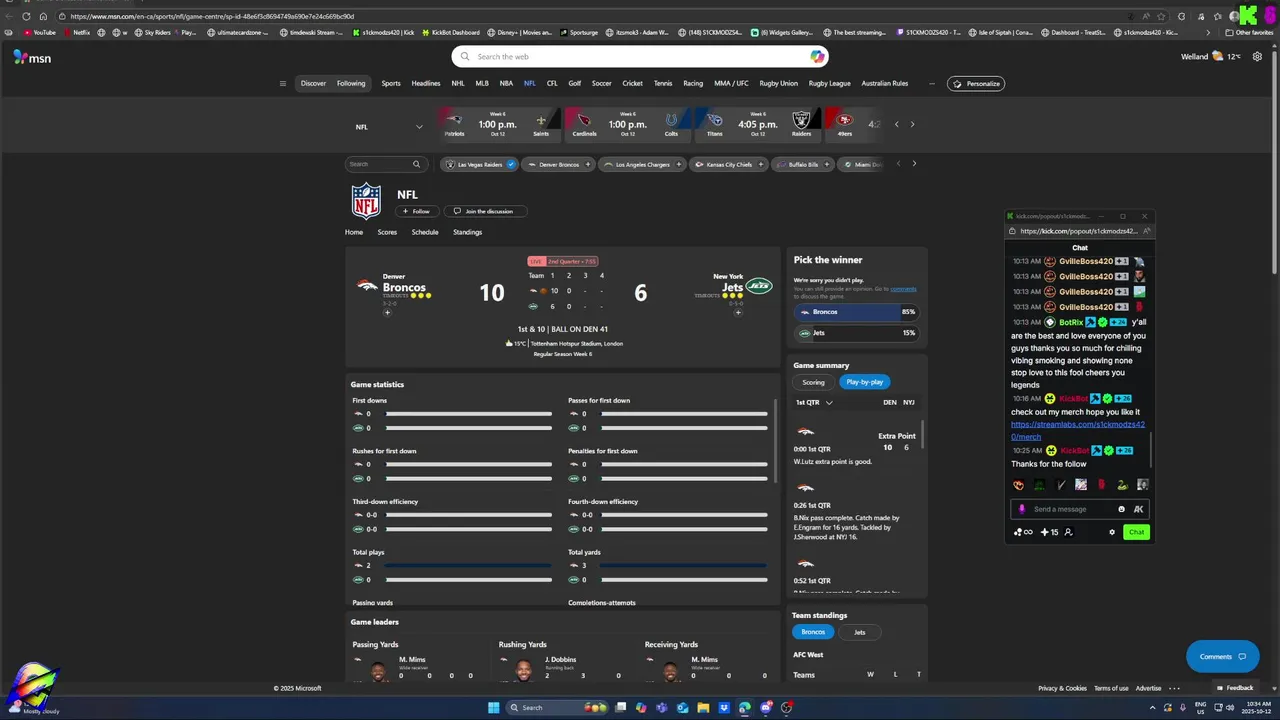Click the browser reload button

pos(26,16)
